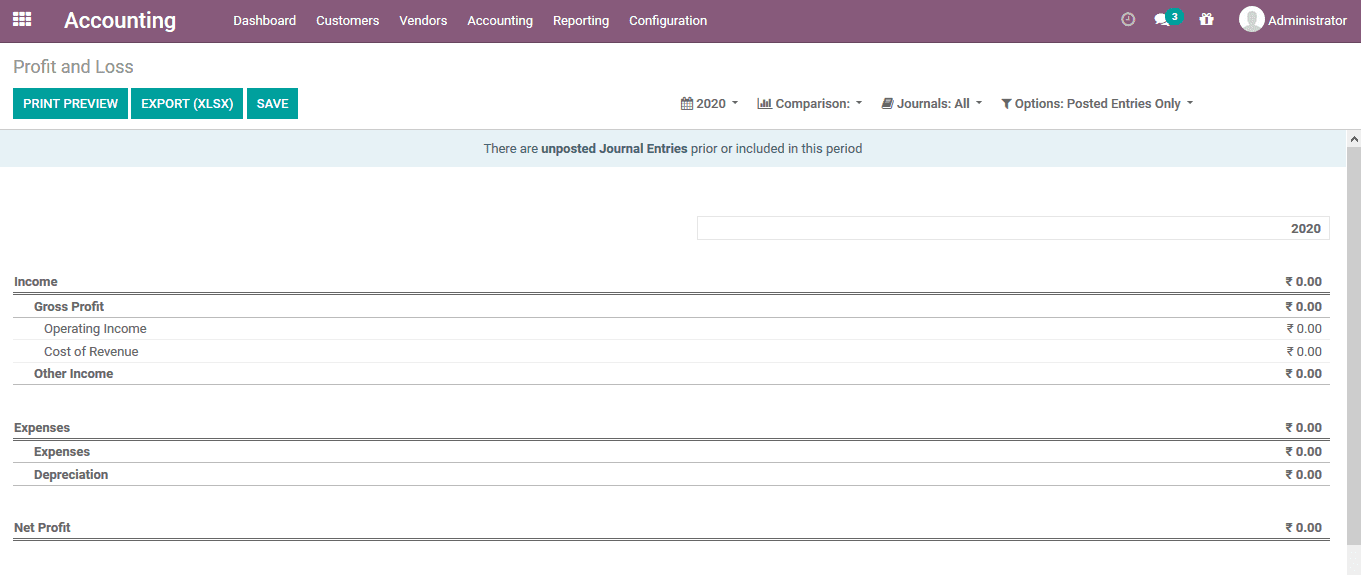Click the scrollbar up arrow
Viewport: 1361px width, 575px height.
[x=1354, y=138]
